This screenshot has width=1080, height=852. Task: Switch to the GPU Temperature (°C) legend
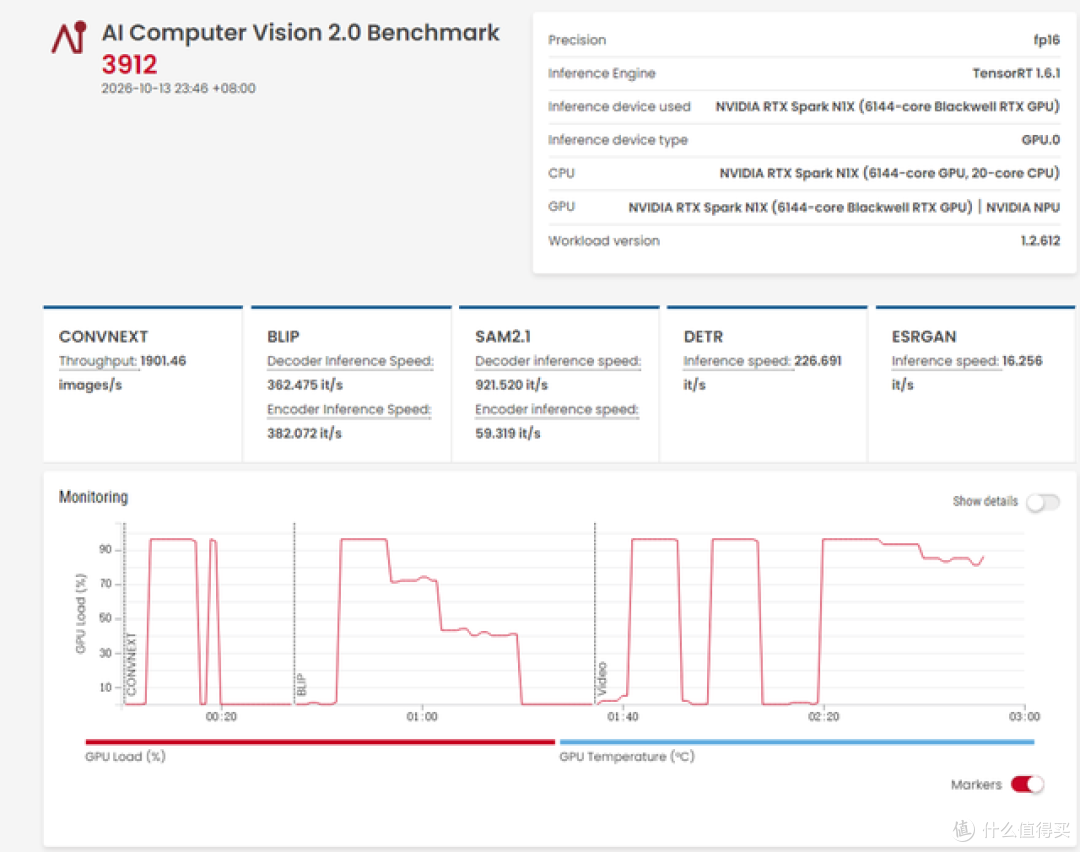tap(627, 756)
